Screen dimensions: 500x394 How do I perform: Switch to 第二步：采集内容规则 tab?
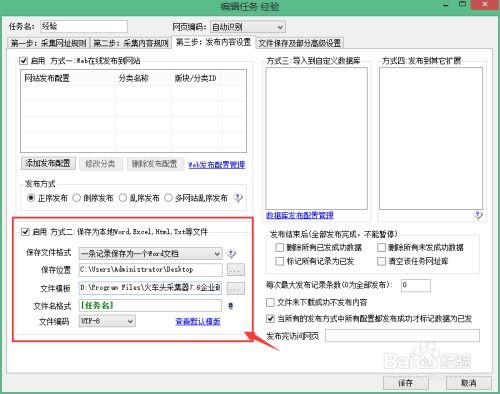click(130, 43)
